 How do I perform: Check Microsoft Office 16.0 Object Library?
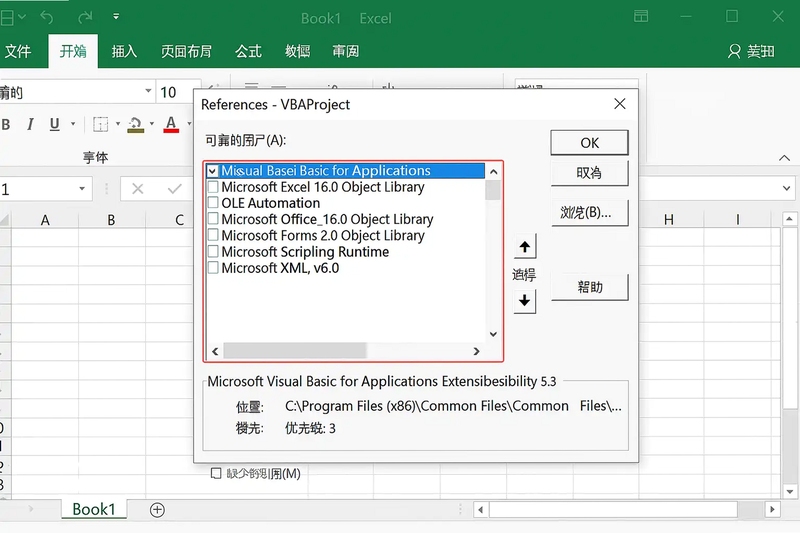point(213,219)
